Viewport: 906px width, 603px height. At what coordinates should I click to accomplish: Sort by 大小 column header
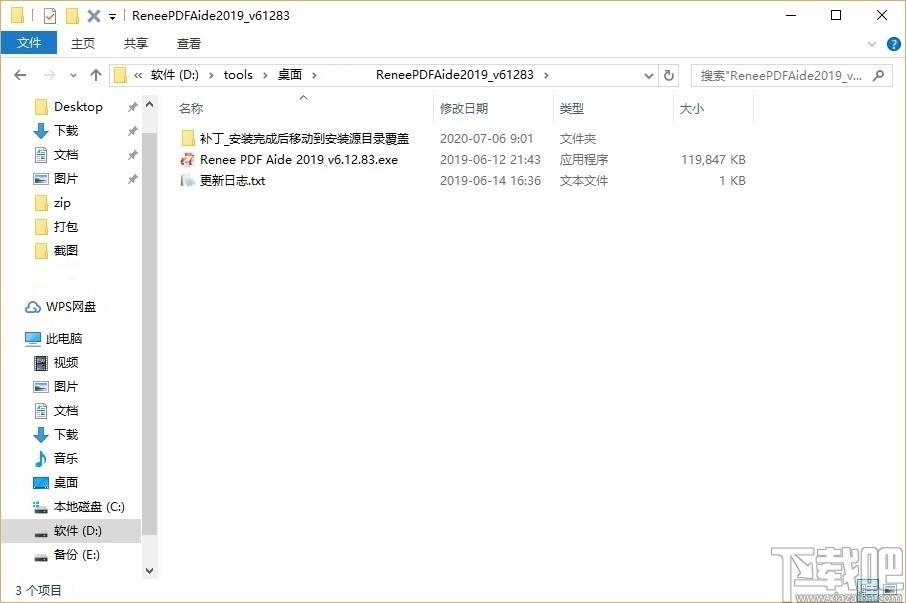pos(692,109)
